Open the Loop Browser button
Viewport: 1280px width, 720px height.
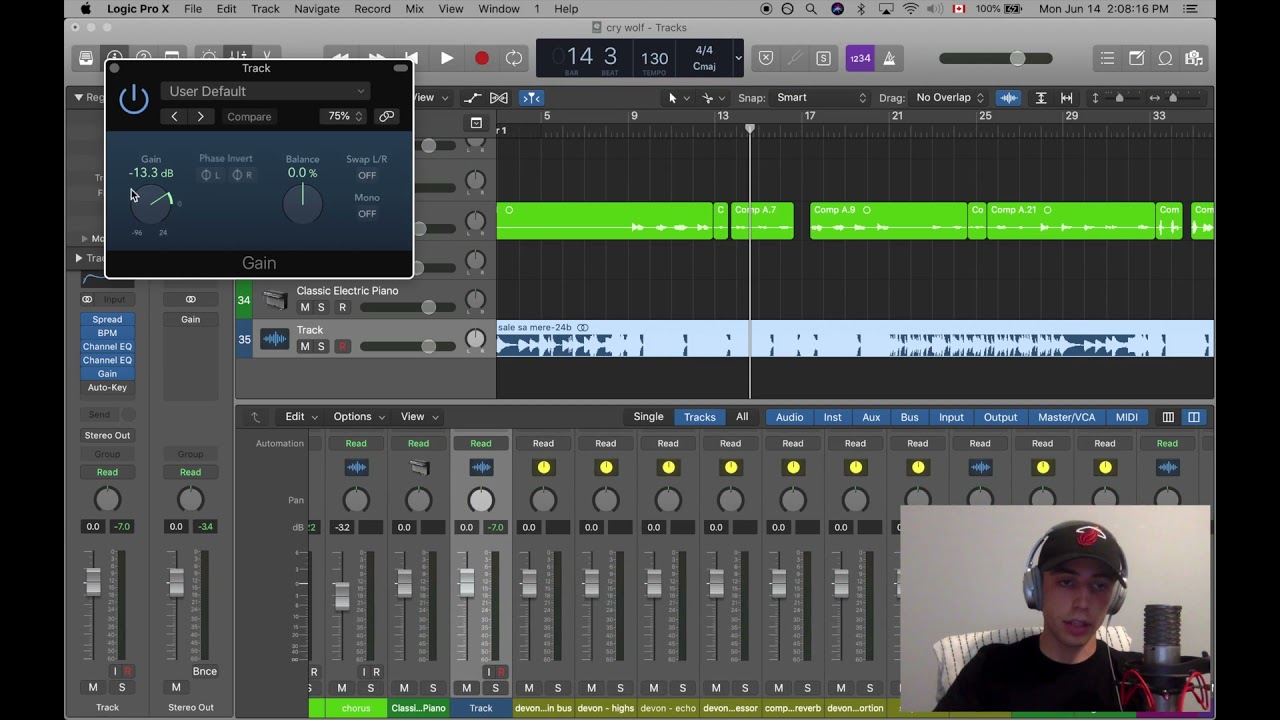pos(1165,58)
